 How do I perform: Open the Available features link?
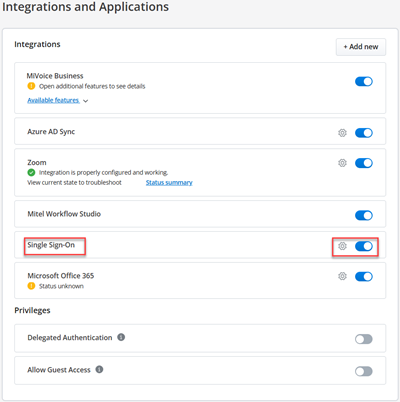click(53, 100)
